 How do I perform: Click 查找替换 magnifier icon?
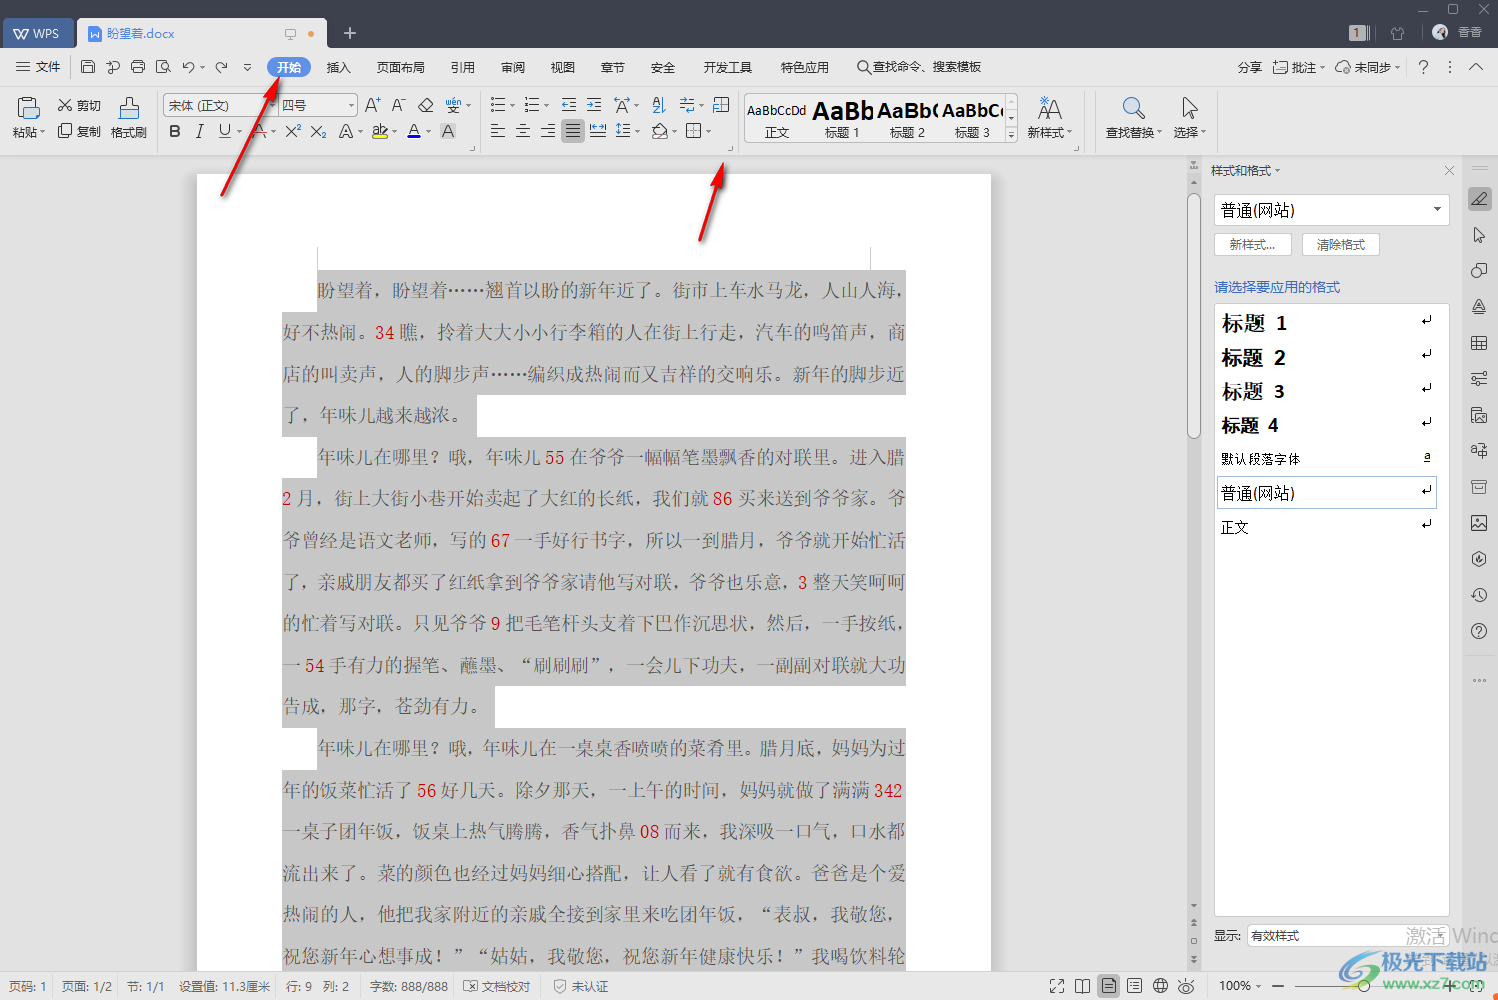click(1133, 108)
